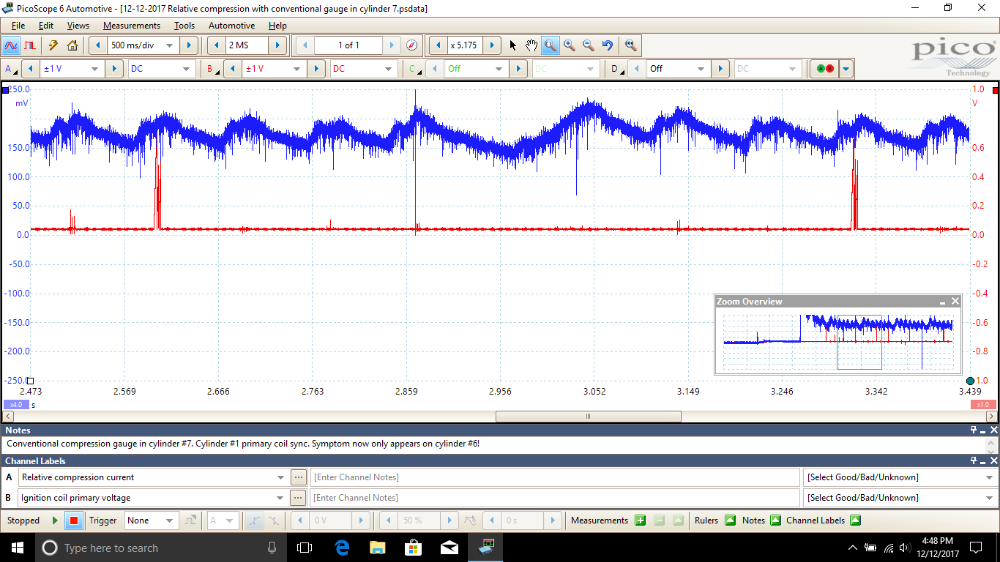Screen dimensions: 1000x562
Task: Switch to Scope Mode icon
Action: (11, 45)
